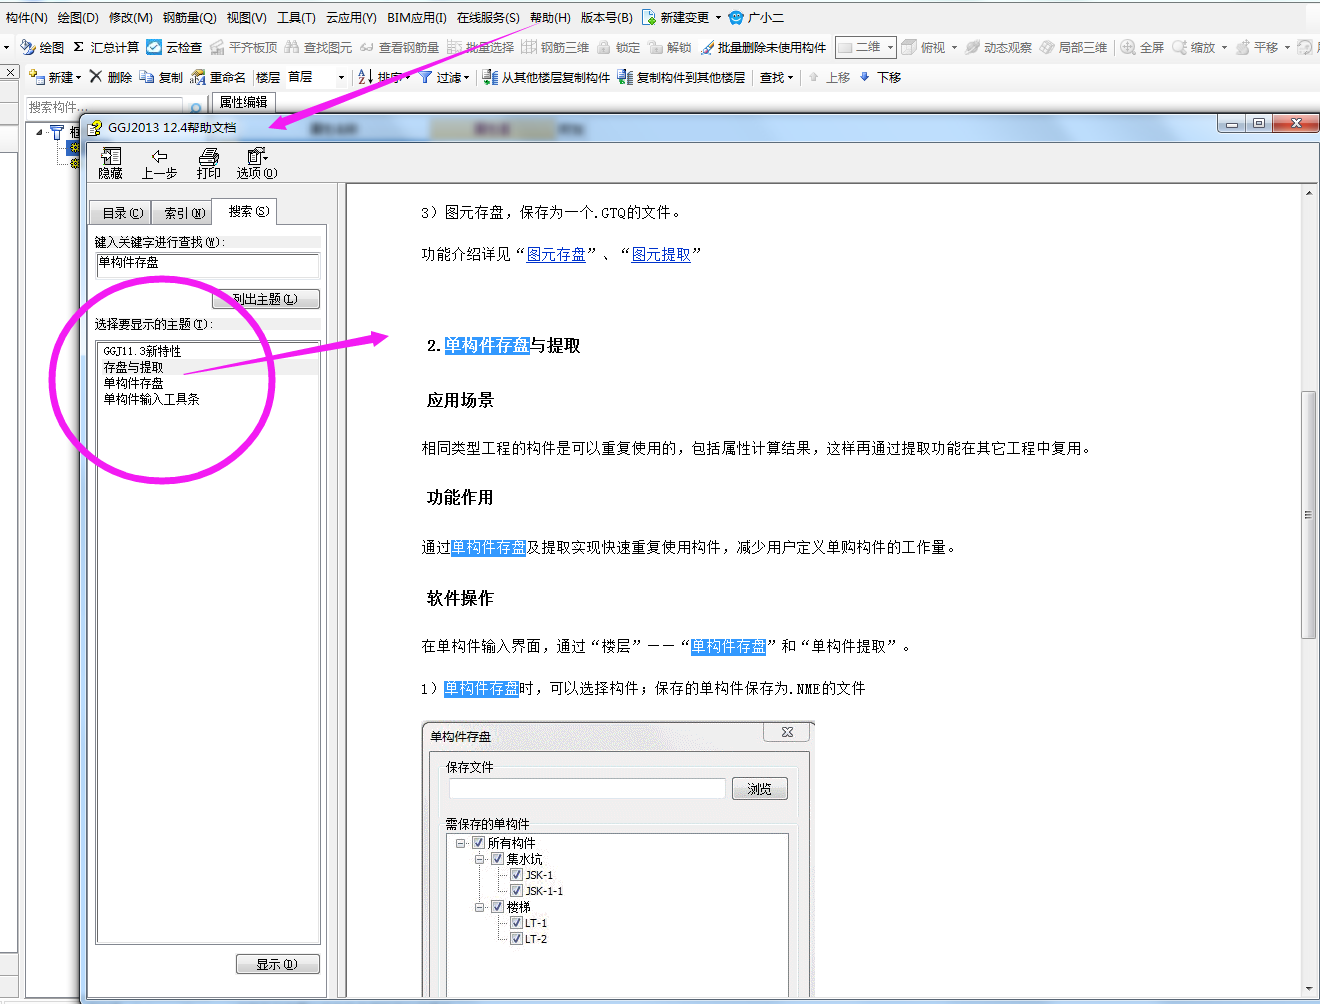Toggle 楼梯 checkbox

click(497, 907)
